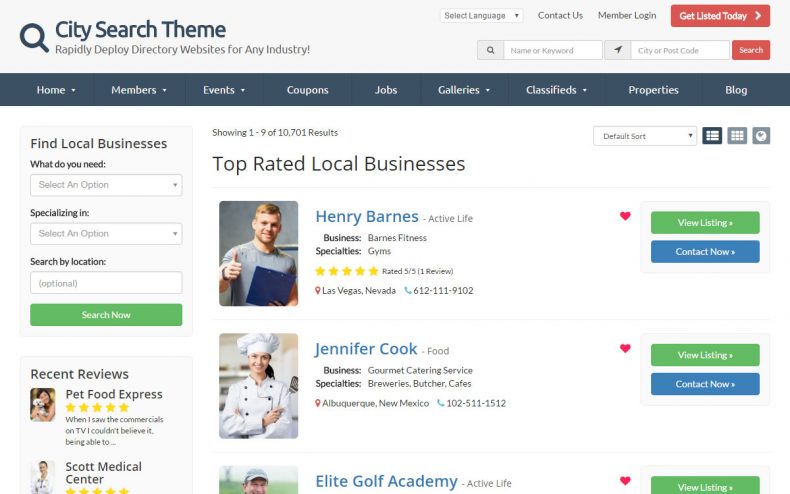
Task: View Listing for Elite Golf Academy
Action: [x=705, y=485]
